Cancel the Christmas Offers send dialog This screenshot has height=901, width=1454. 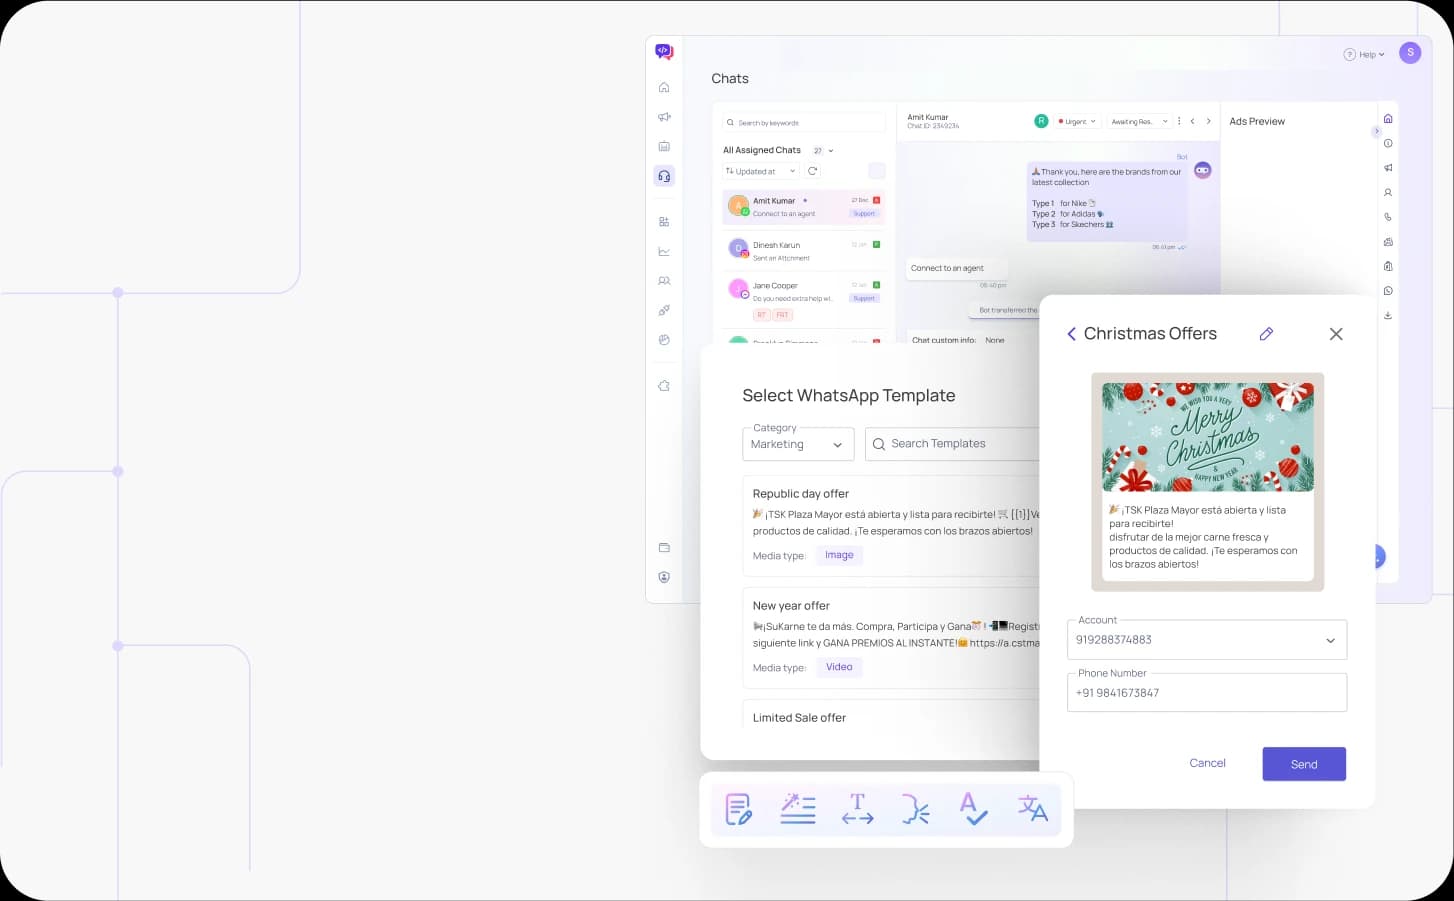point(1207,763)
